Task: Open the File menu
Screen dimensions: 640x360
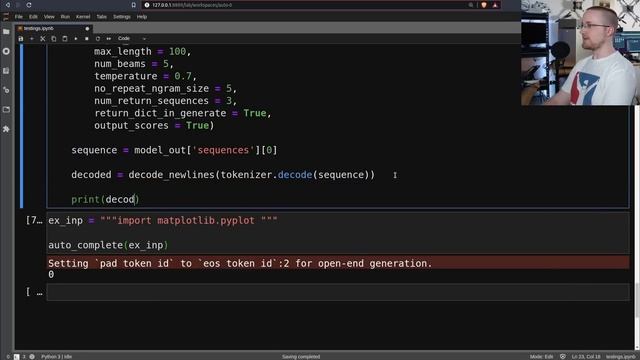Action: click(x=19, y=17)
